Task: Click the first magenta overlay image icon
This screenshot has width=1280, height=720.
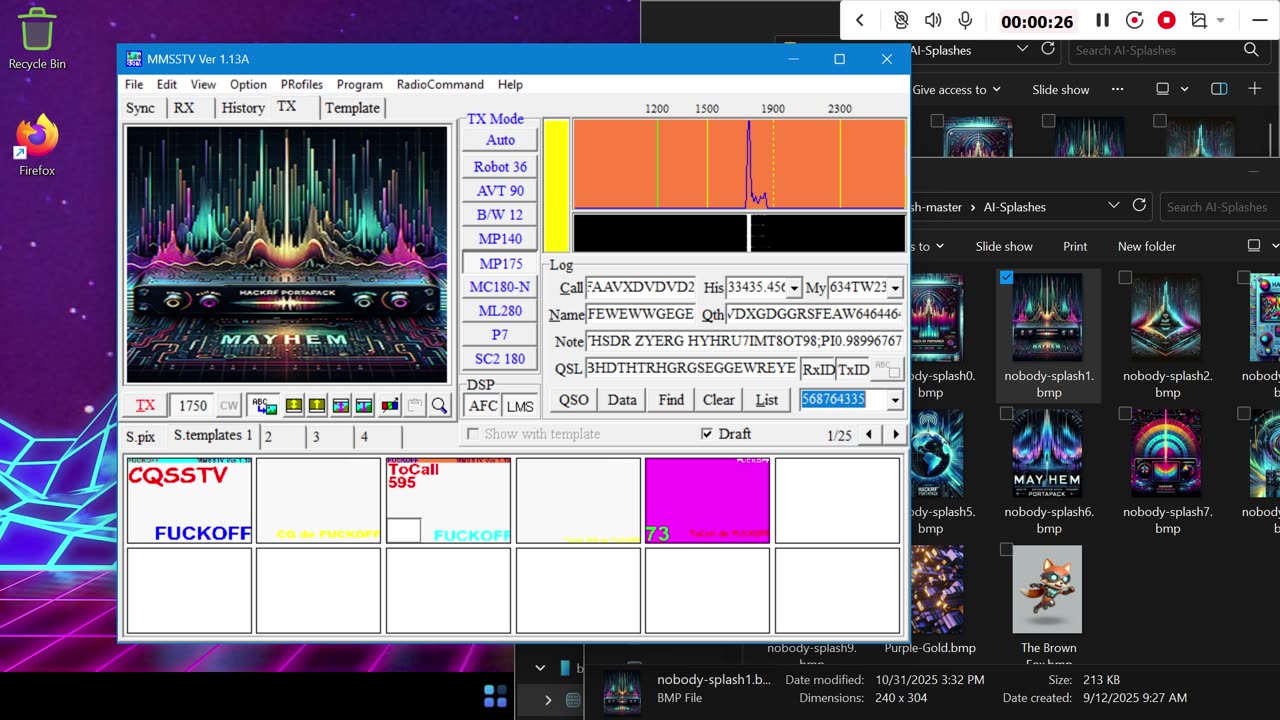Action: (341, 405)
